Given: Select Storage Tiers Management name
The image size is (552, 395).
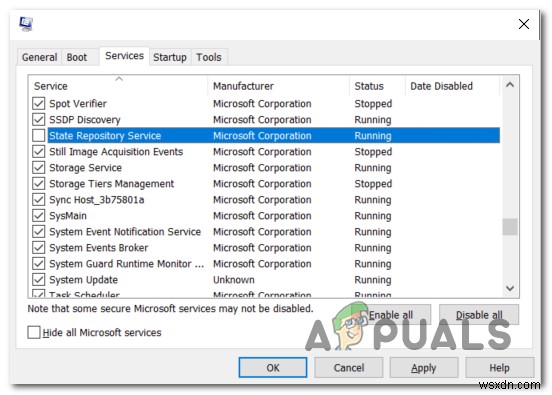Looking at the screenshot, I should 112,184.
